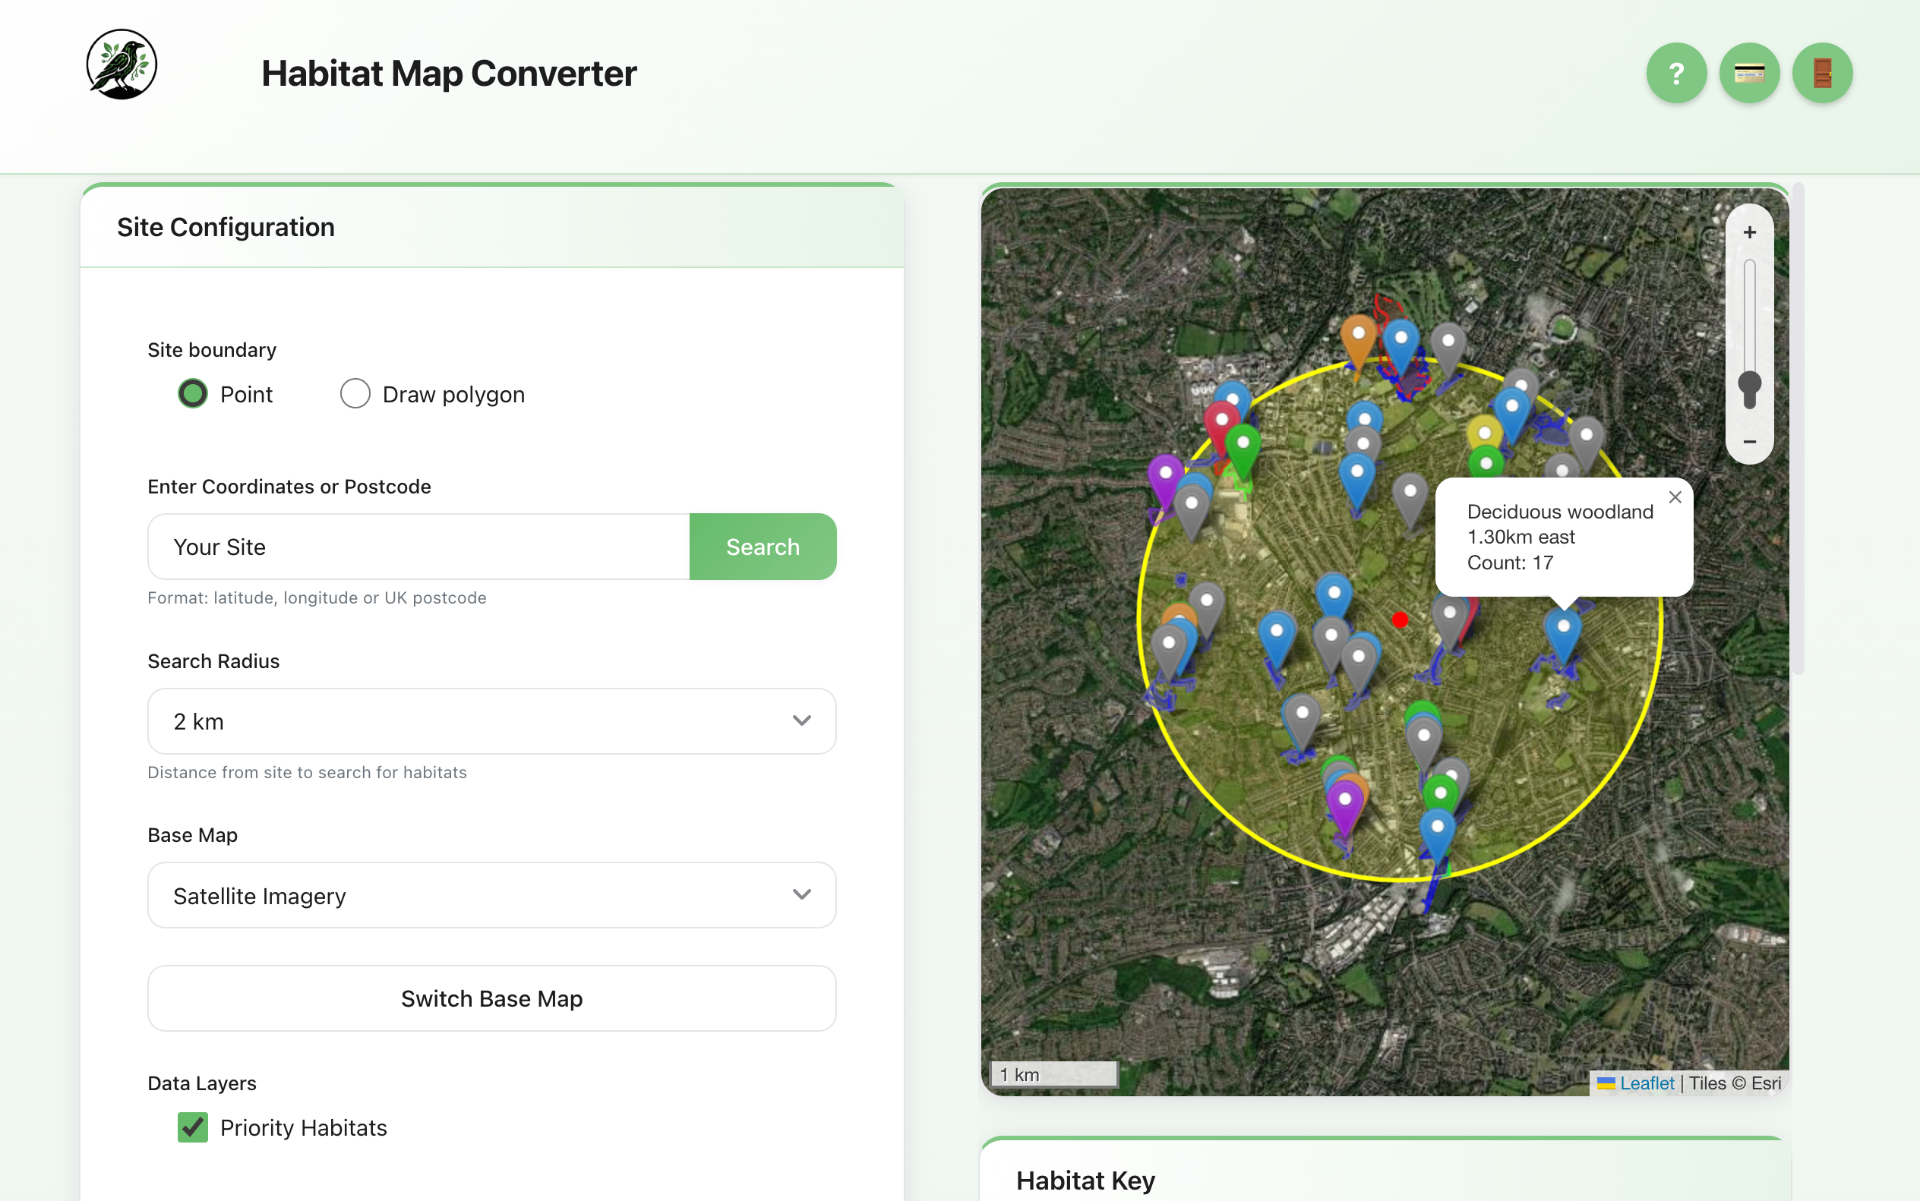Click the purple marker near the circle's southern edge
This screenshot has height=1201, width=1920.
(1345, 806)
